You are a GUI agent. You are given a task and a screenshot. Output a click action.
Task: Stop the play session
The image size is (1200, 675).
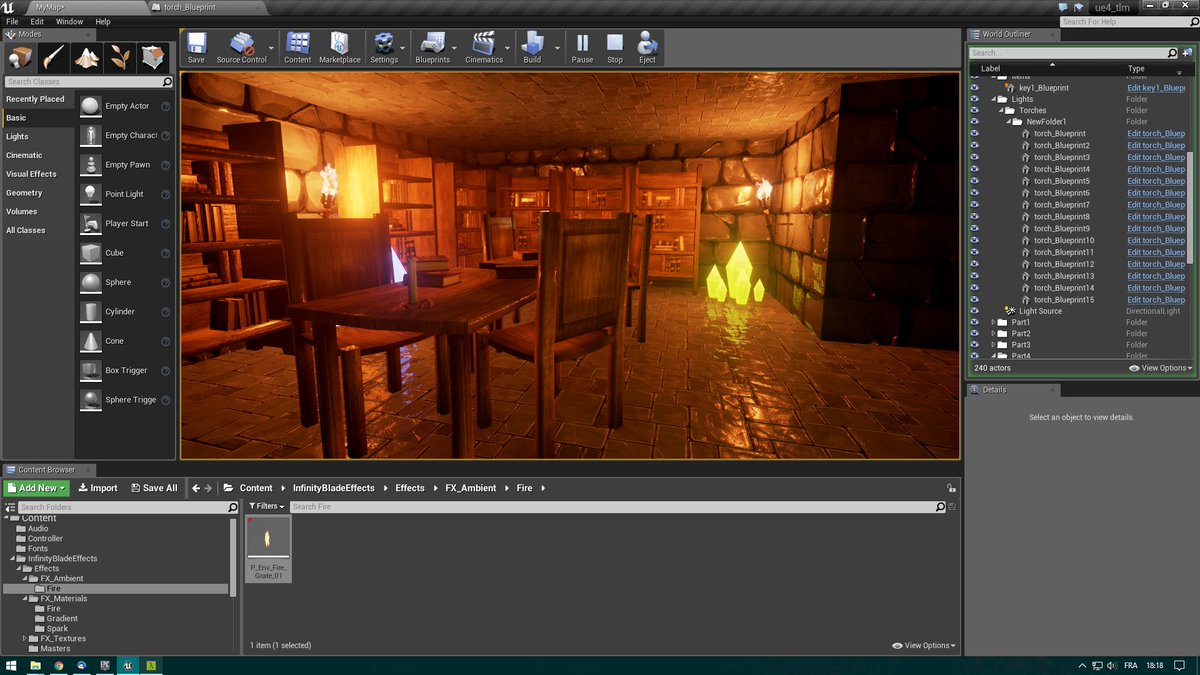[x=615, y=43]
